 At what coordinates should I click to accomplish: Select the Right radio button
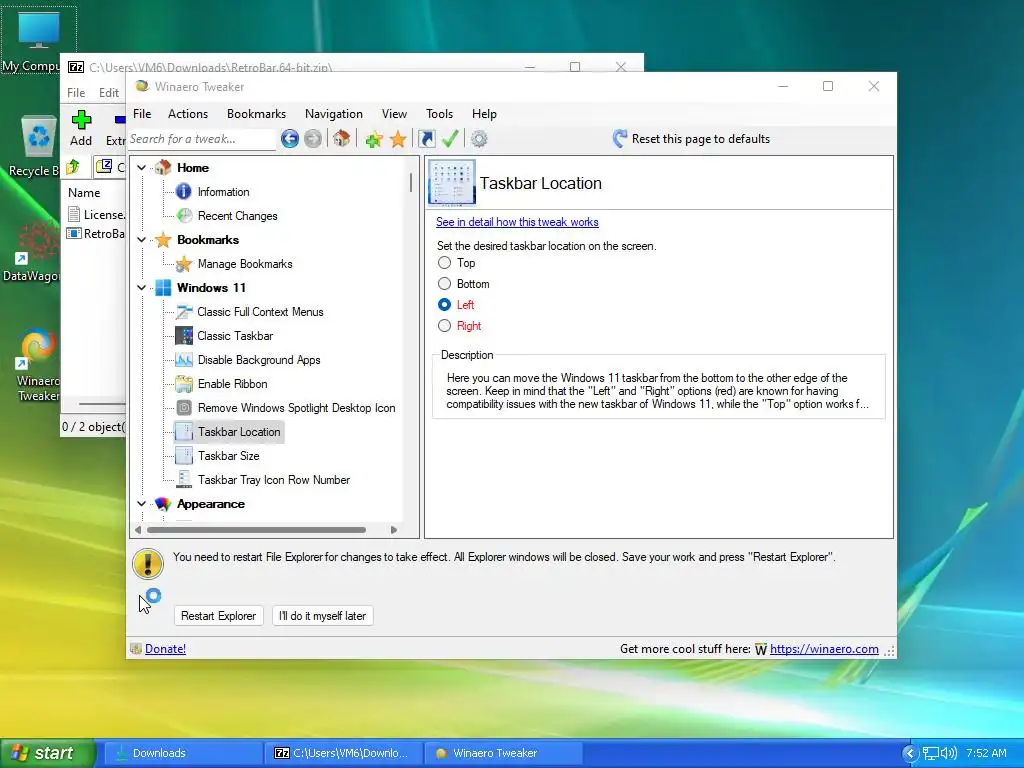[444, 325]
